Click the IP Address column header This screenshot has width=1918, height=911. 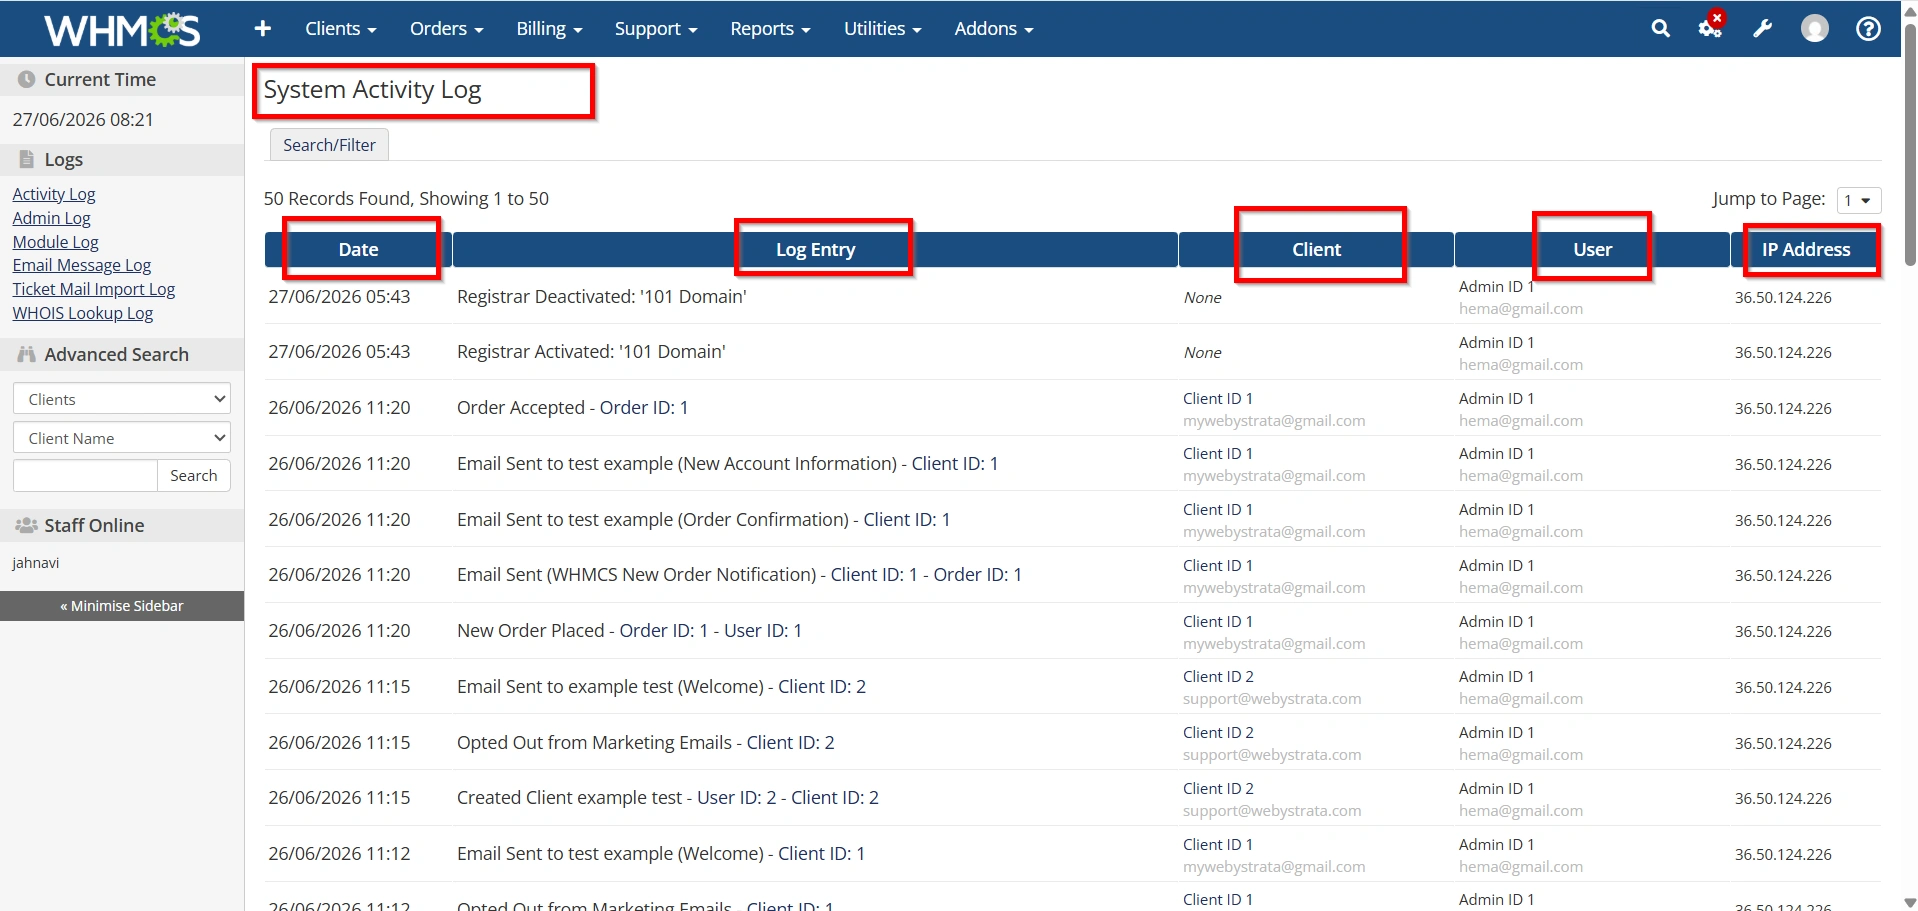click(1806, 250)
